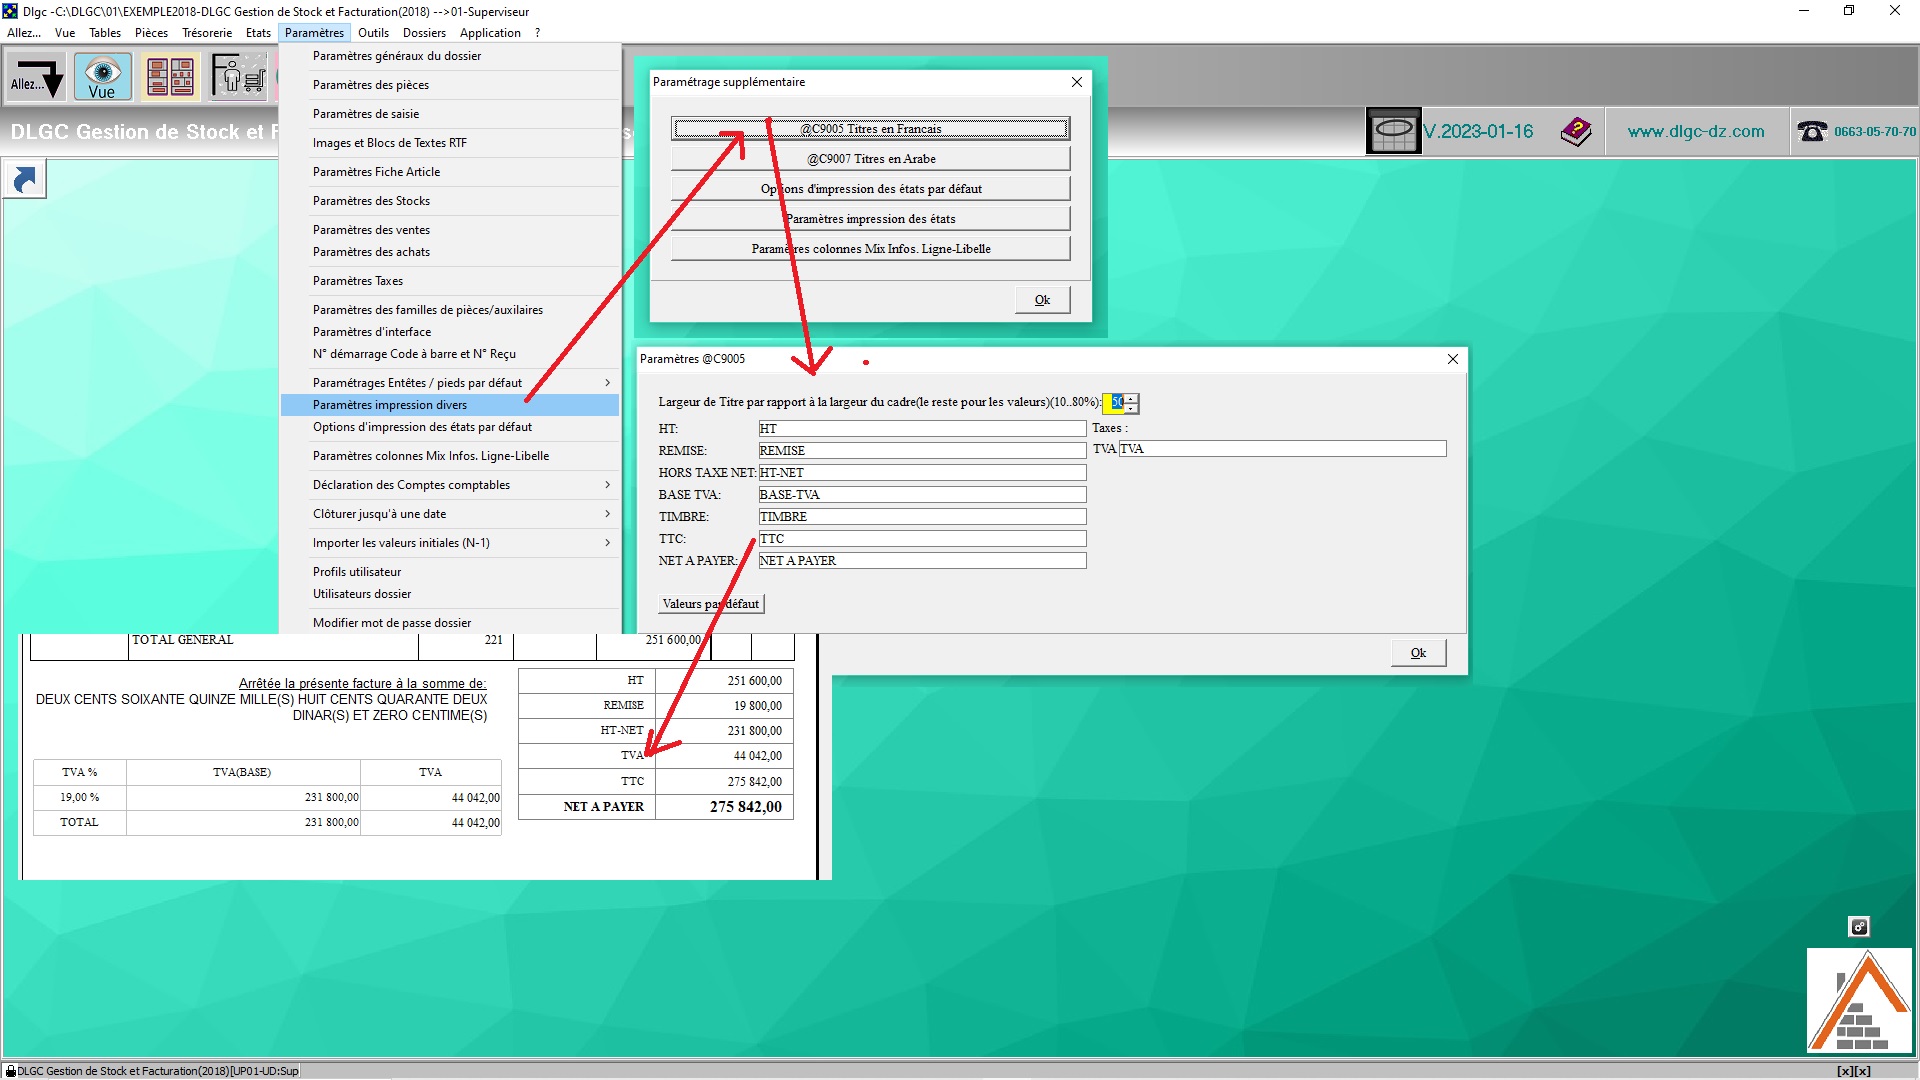Expand Importer les valeurs initiales (N-1) submenu

pos(450,543)
